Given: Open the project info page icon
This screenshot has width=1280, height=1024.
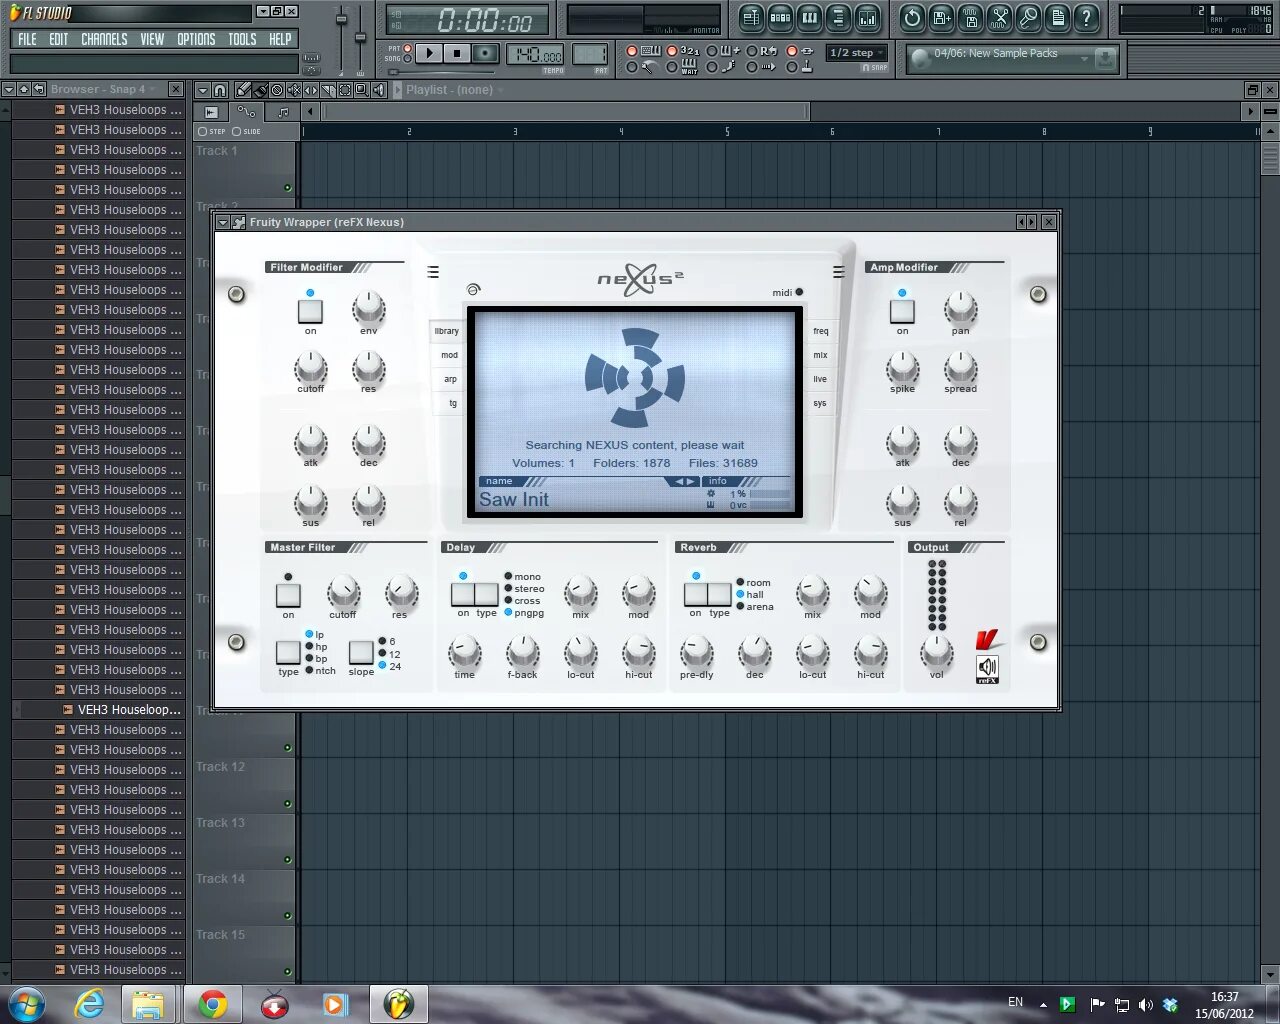Looking at the screenshot, I should tap(1057, 17).
